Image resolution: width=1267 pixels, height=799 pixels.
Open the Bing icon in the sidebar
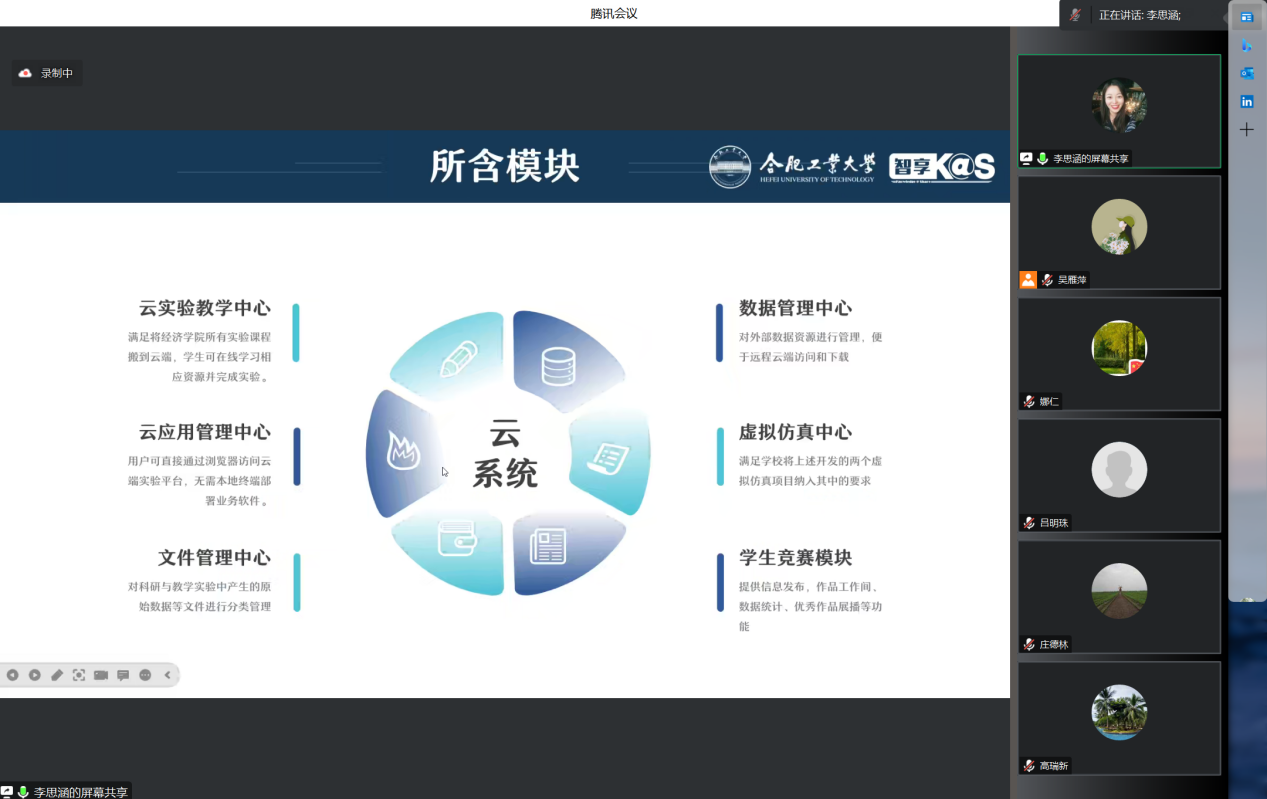tap(1246, 45)
